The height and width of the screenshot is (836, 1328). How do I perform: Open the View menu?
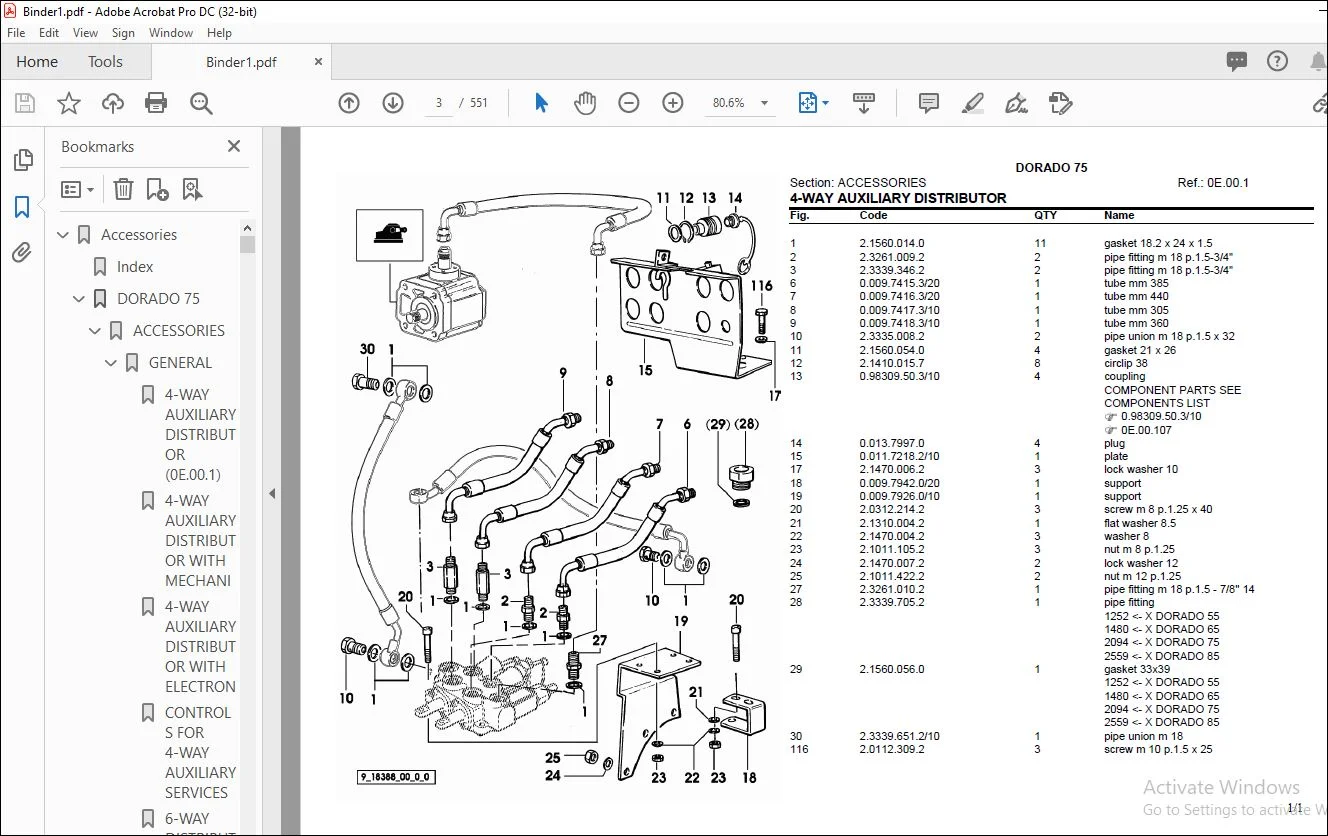pyautogui.click(x=86, y=33)
